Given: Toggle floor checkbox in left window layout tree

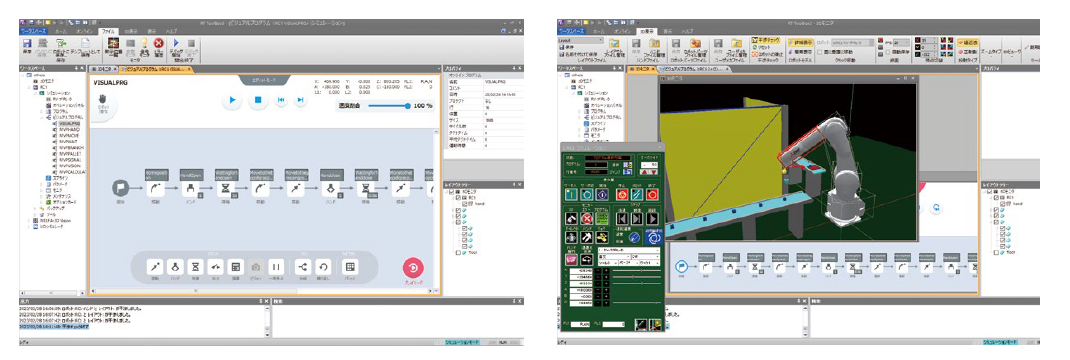Looking at the screenshot, I should 458,253.
